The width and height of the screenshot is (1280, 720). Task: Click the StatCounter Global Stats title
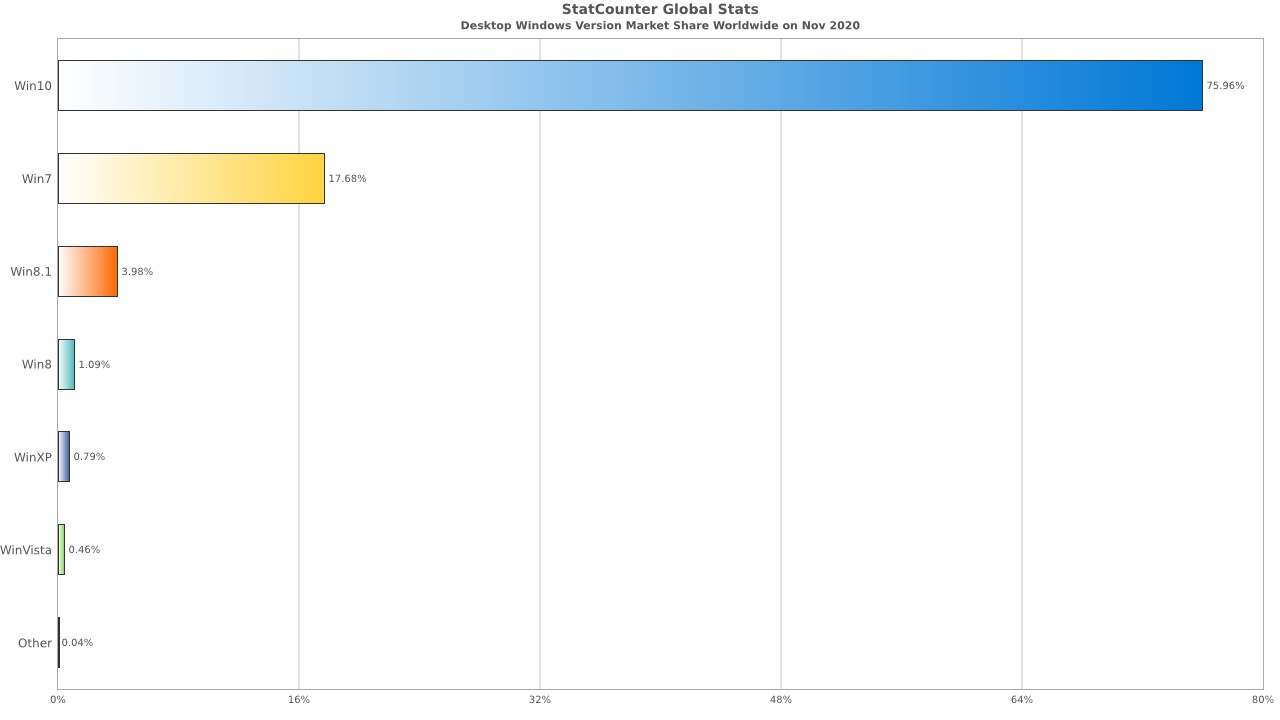659,10
